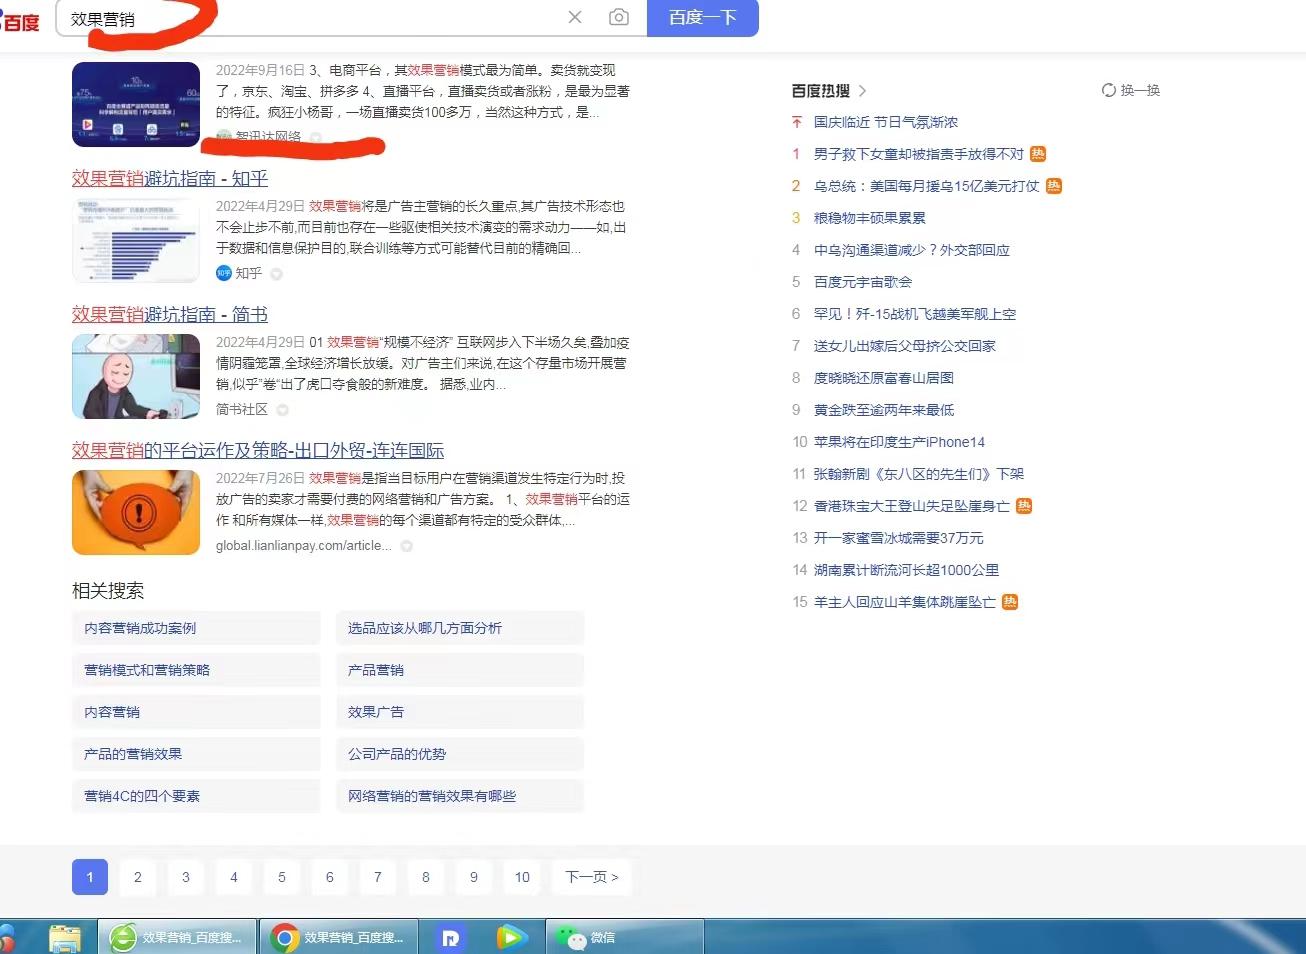Viewport: 1306px width, 954px height.
Task: Open the thumbnail of the 电商平台 result
Action: click(x=136, y=104)
